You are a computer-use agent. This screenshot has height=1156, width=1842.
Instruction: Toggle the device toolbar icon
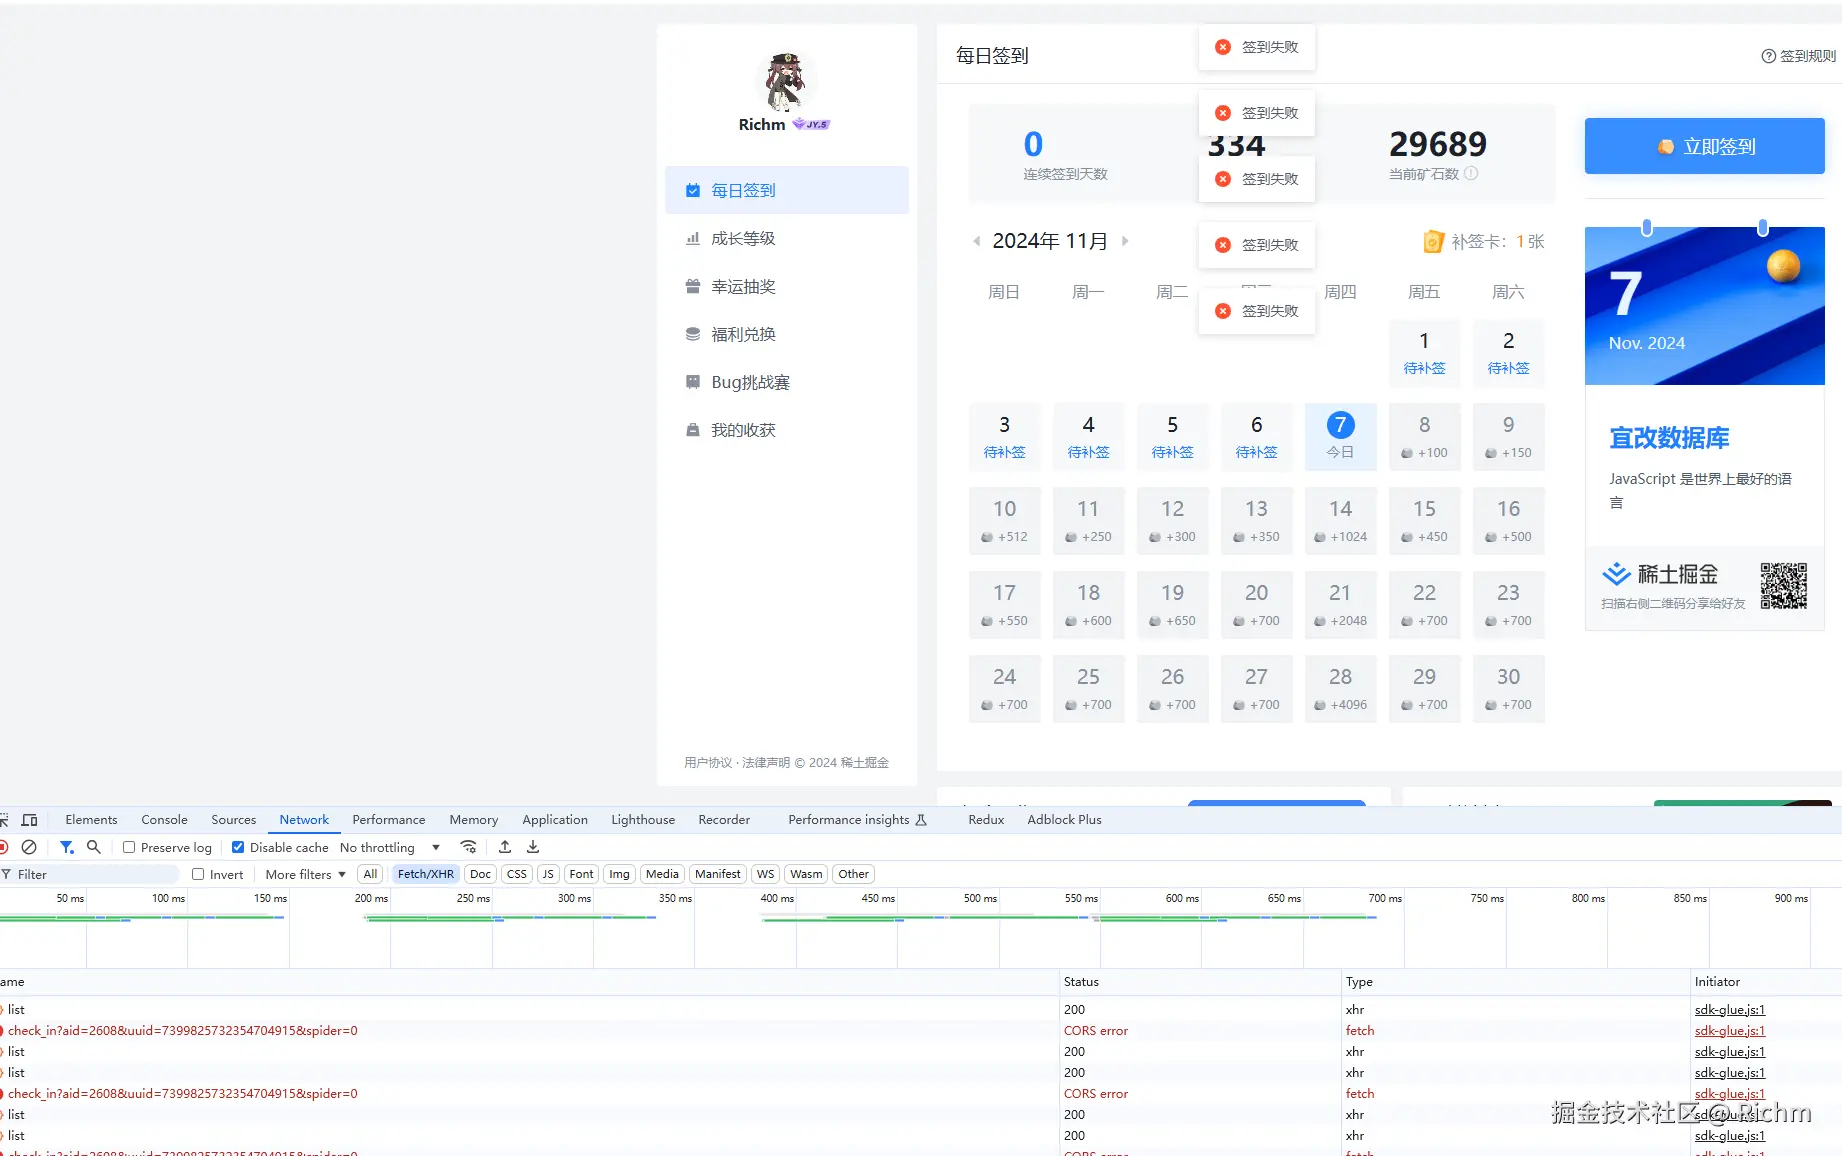coord(30,820)
